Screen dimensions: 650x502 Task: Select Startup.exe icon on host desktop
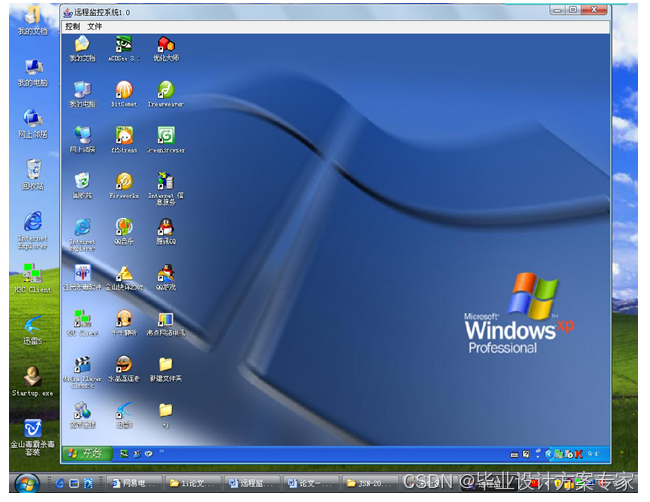pos(33,382)
